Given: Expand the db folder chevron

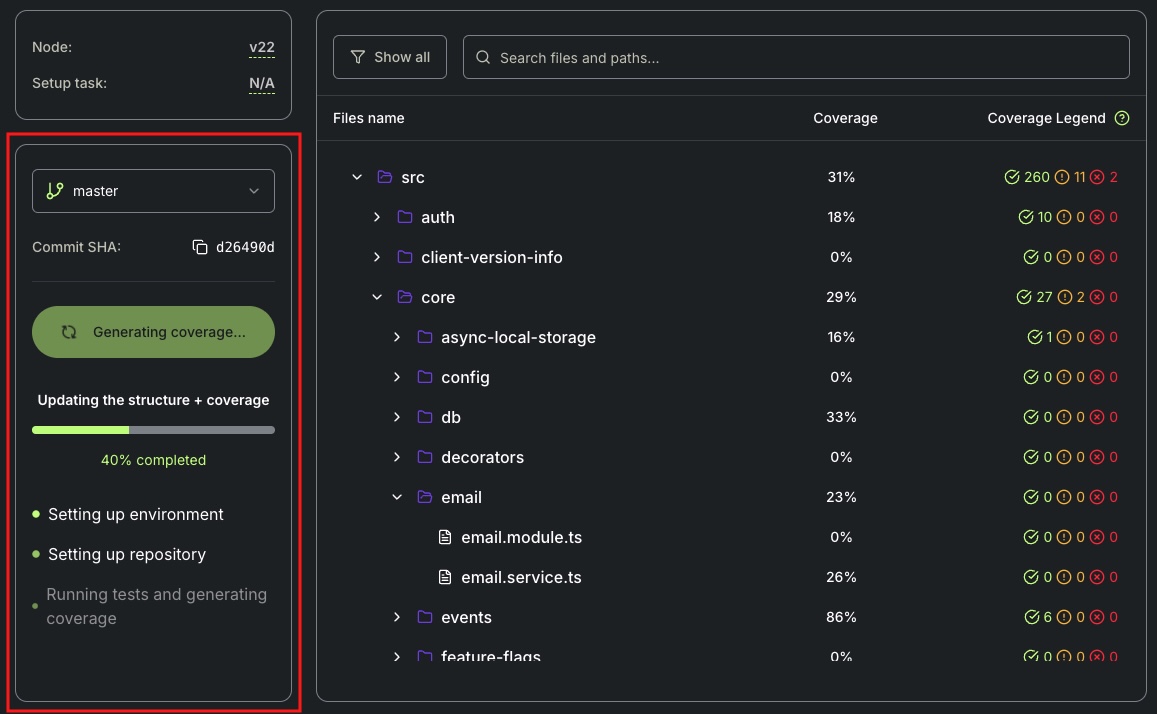Looking at the screenshot, I should click(397, 417).
